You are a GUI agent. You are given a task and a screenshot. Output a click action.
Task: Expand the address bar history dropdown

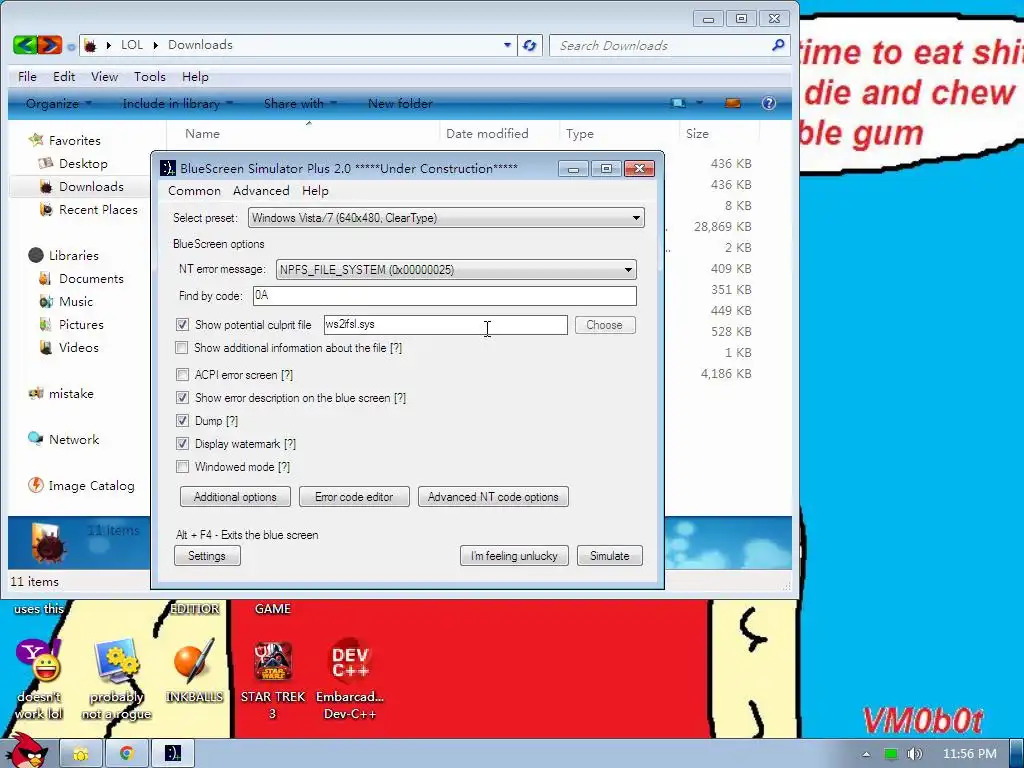coord(507,45)
